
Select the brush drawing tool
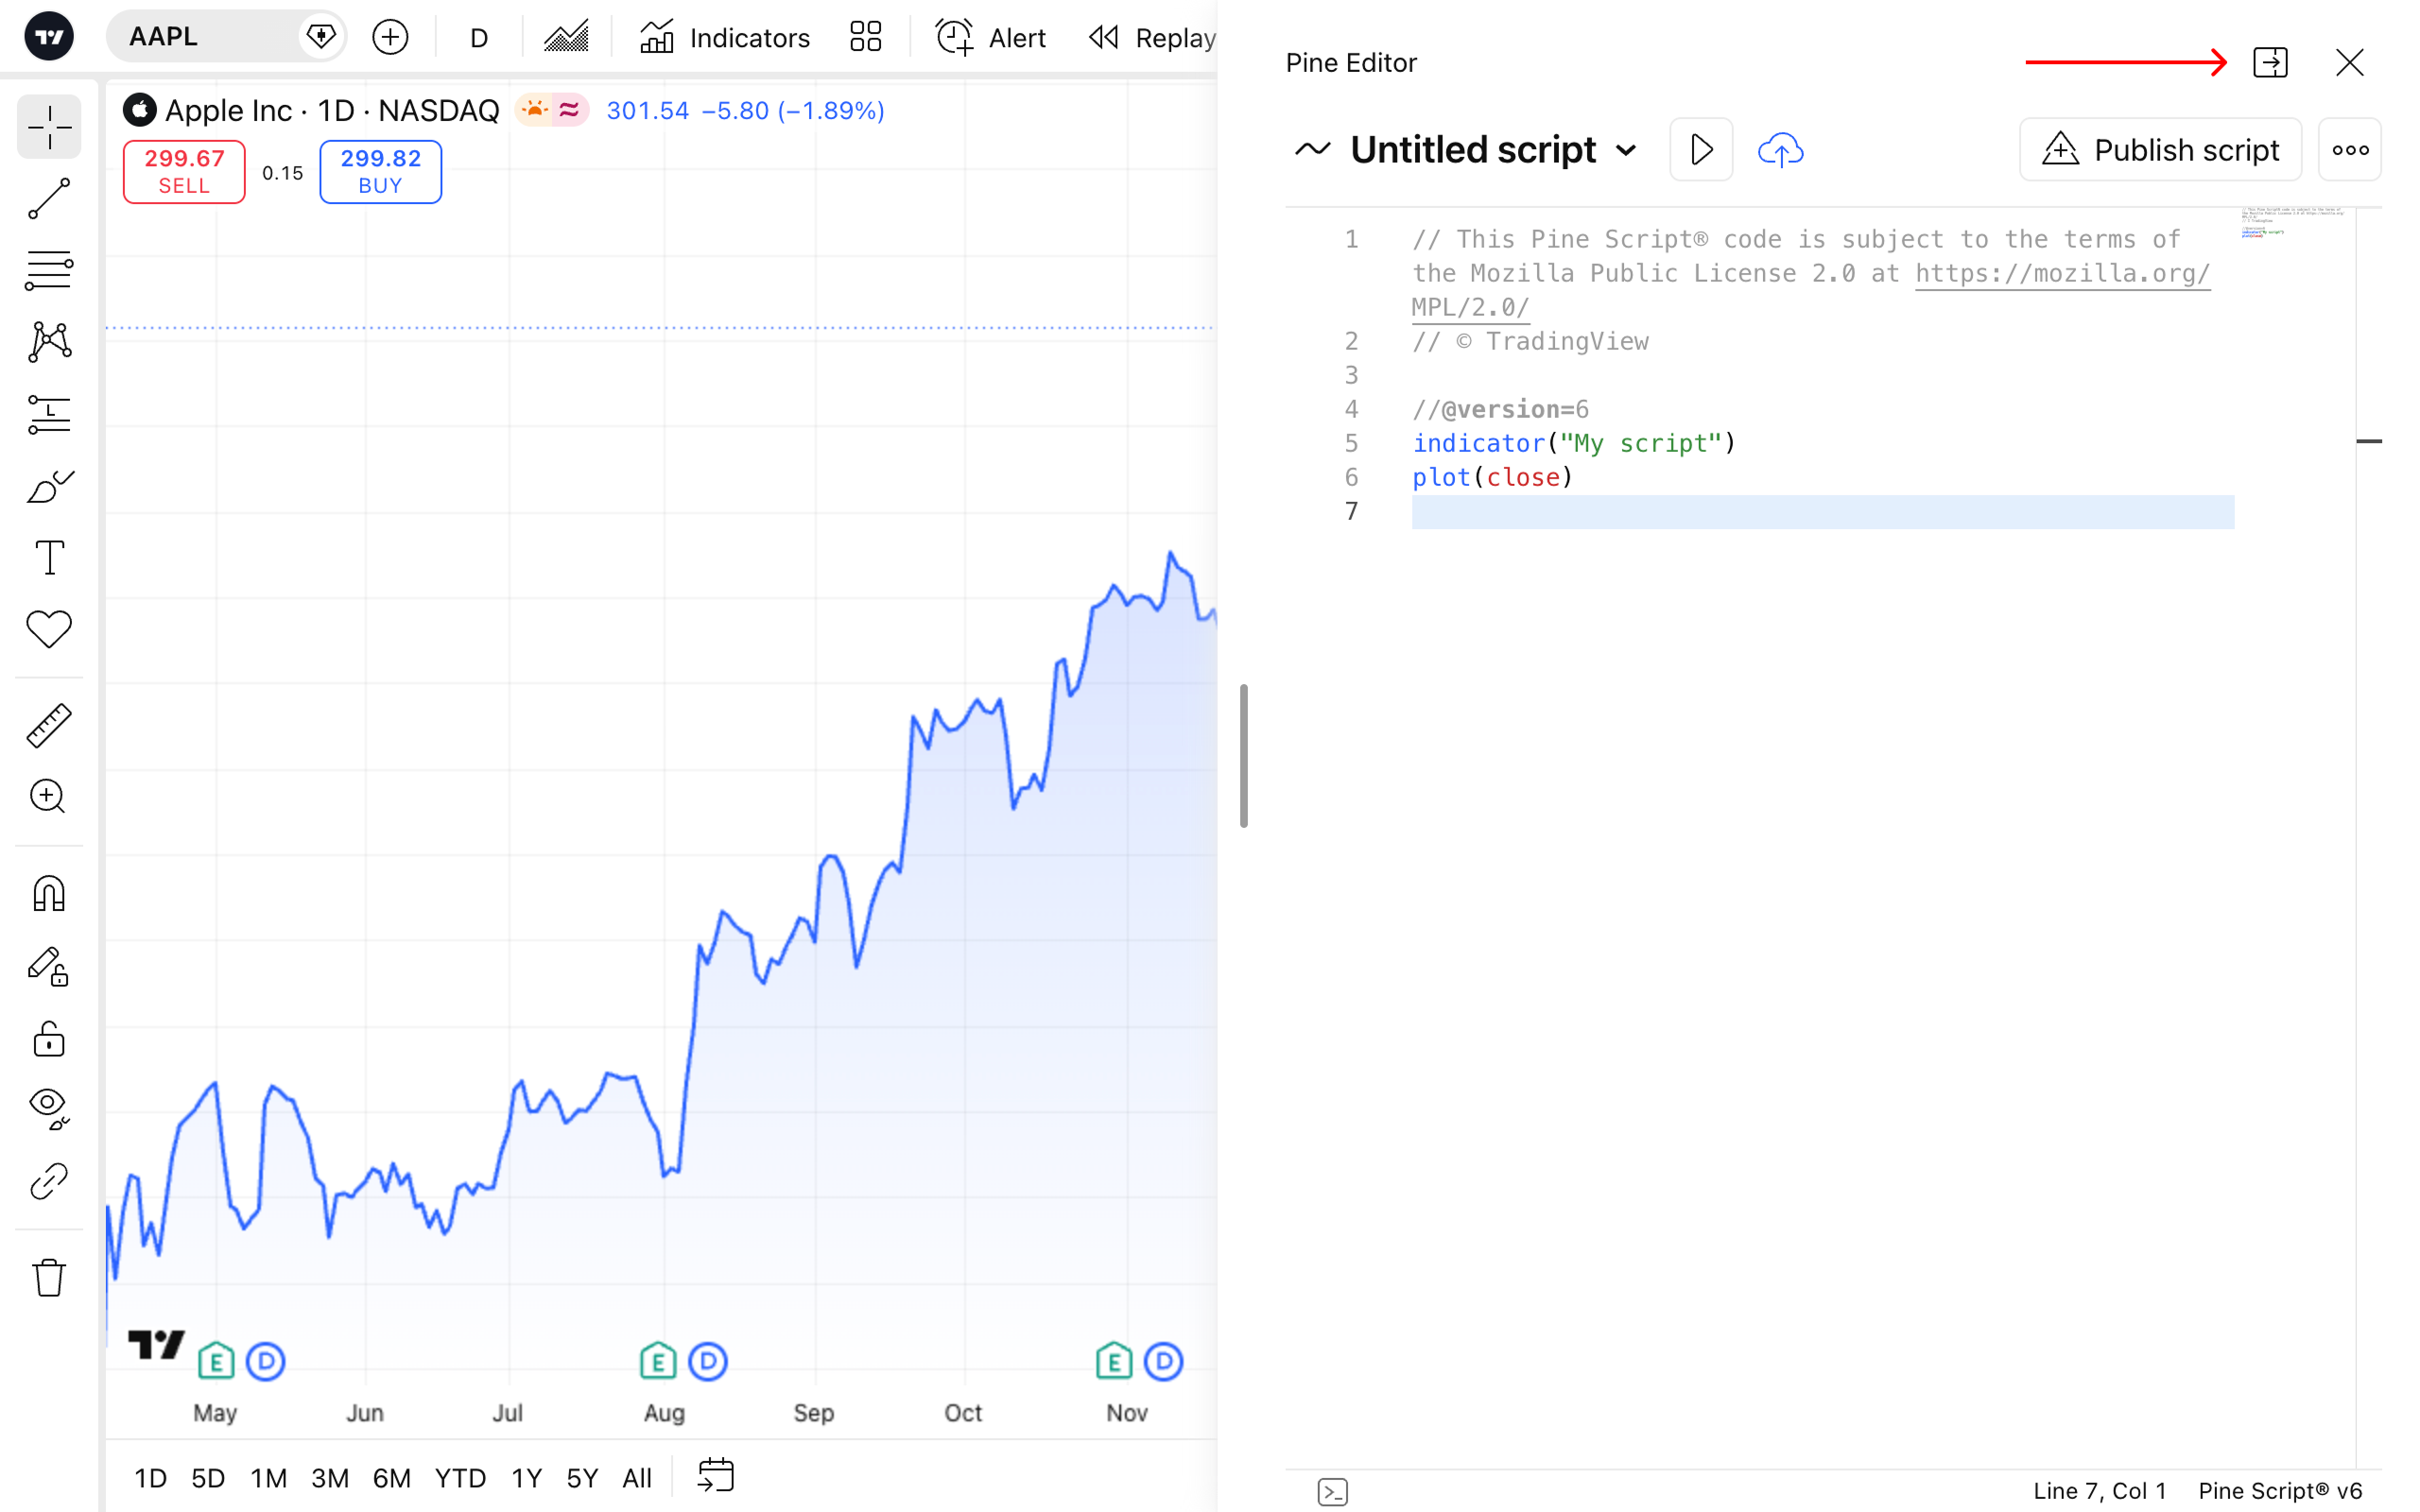[49, 486]
